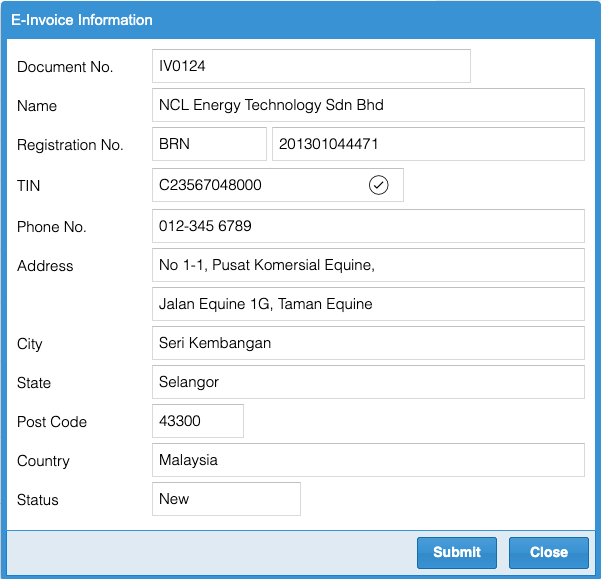Image resolution: width=601 pixels, height=579 pixels.
Task: Close the E-Invoice Information dialog
Action: 548,552
